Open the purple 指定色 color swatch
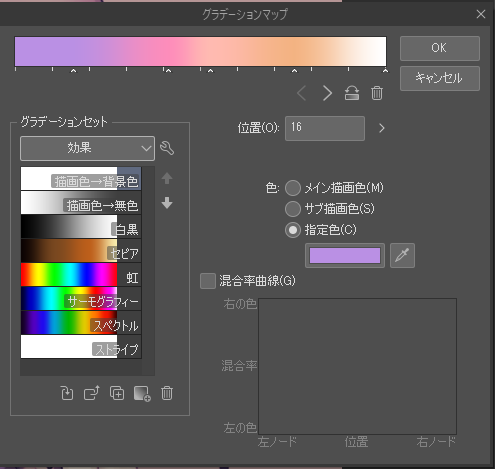This screenshot has height=469, width=495. click(345, 255)
